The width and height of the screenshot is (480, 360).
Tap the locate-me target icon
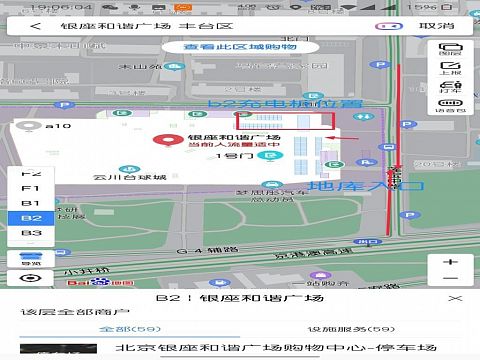(x=30, y=278)
